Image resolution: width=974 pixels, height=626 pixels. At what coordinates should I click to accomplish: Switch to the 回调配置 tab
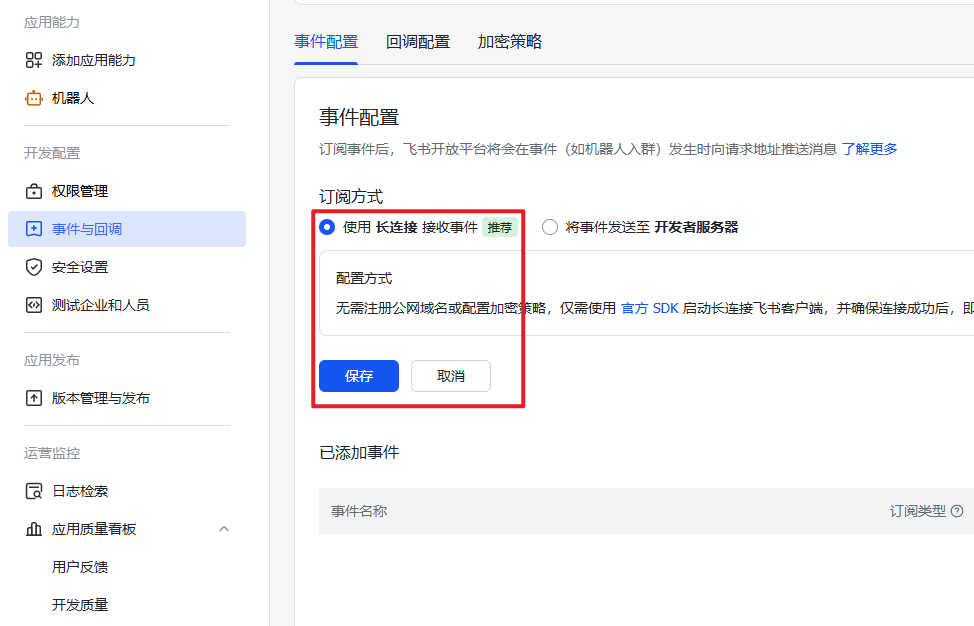(418, 41)
